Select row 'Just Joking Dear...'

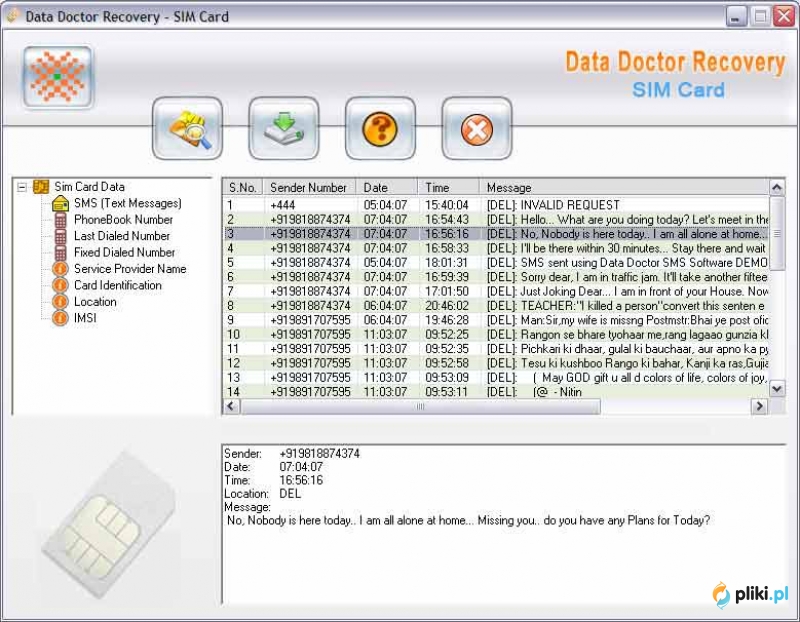pyautogui.click(x=496, y=291)
